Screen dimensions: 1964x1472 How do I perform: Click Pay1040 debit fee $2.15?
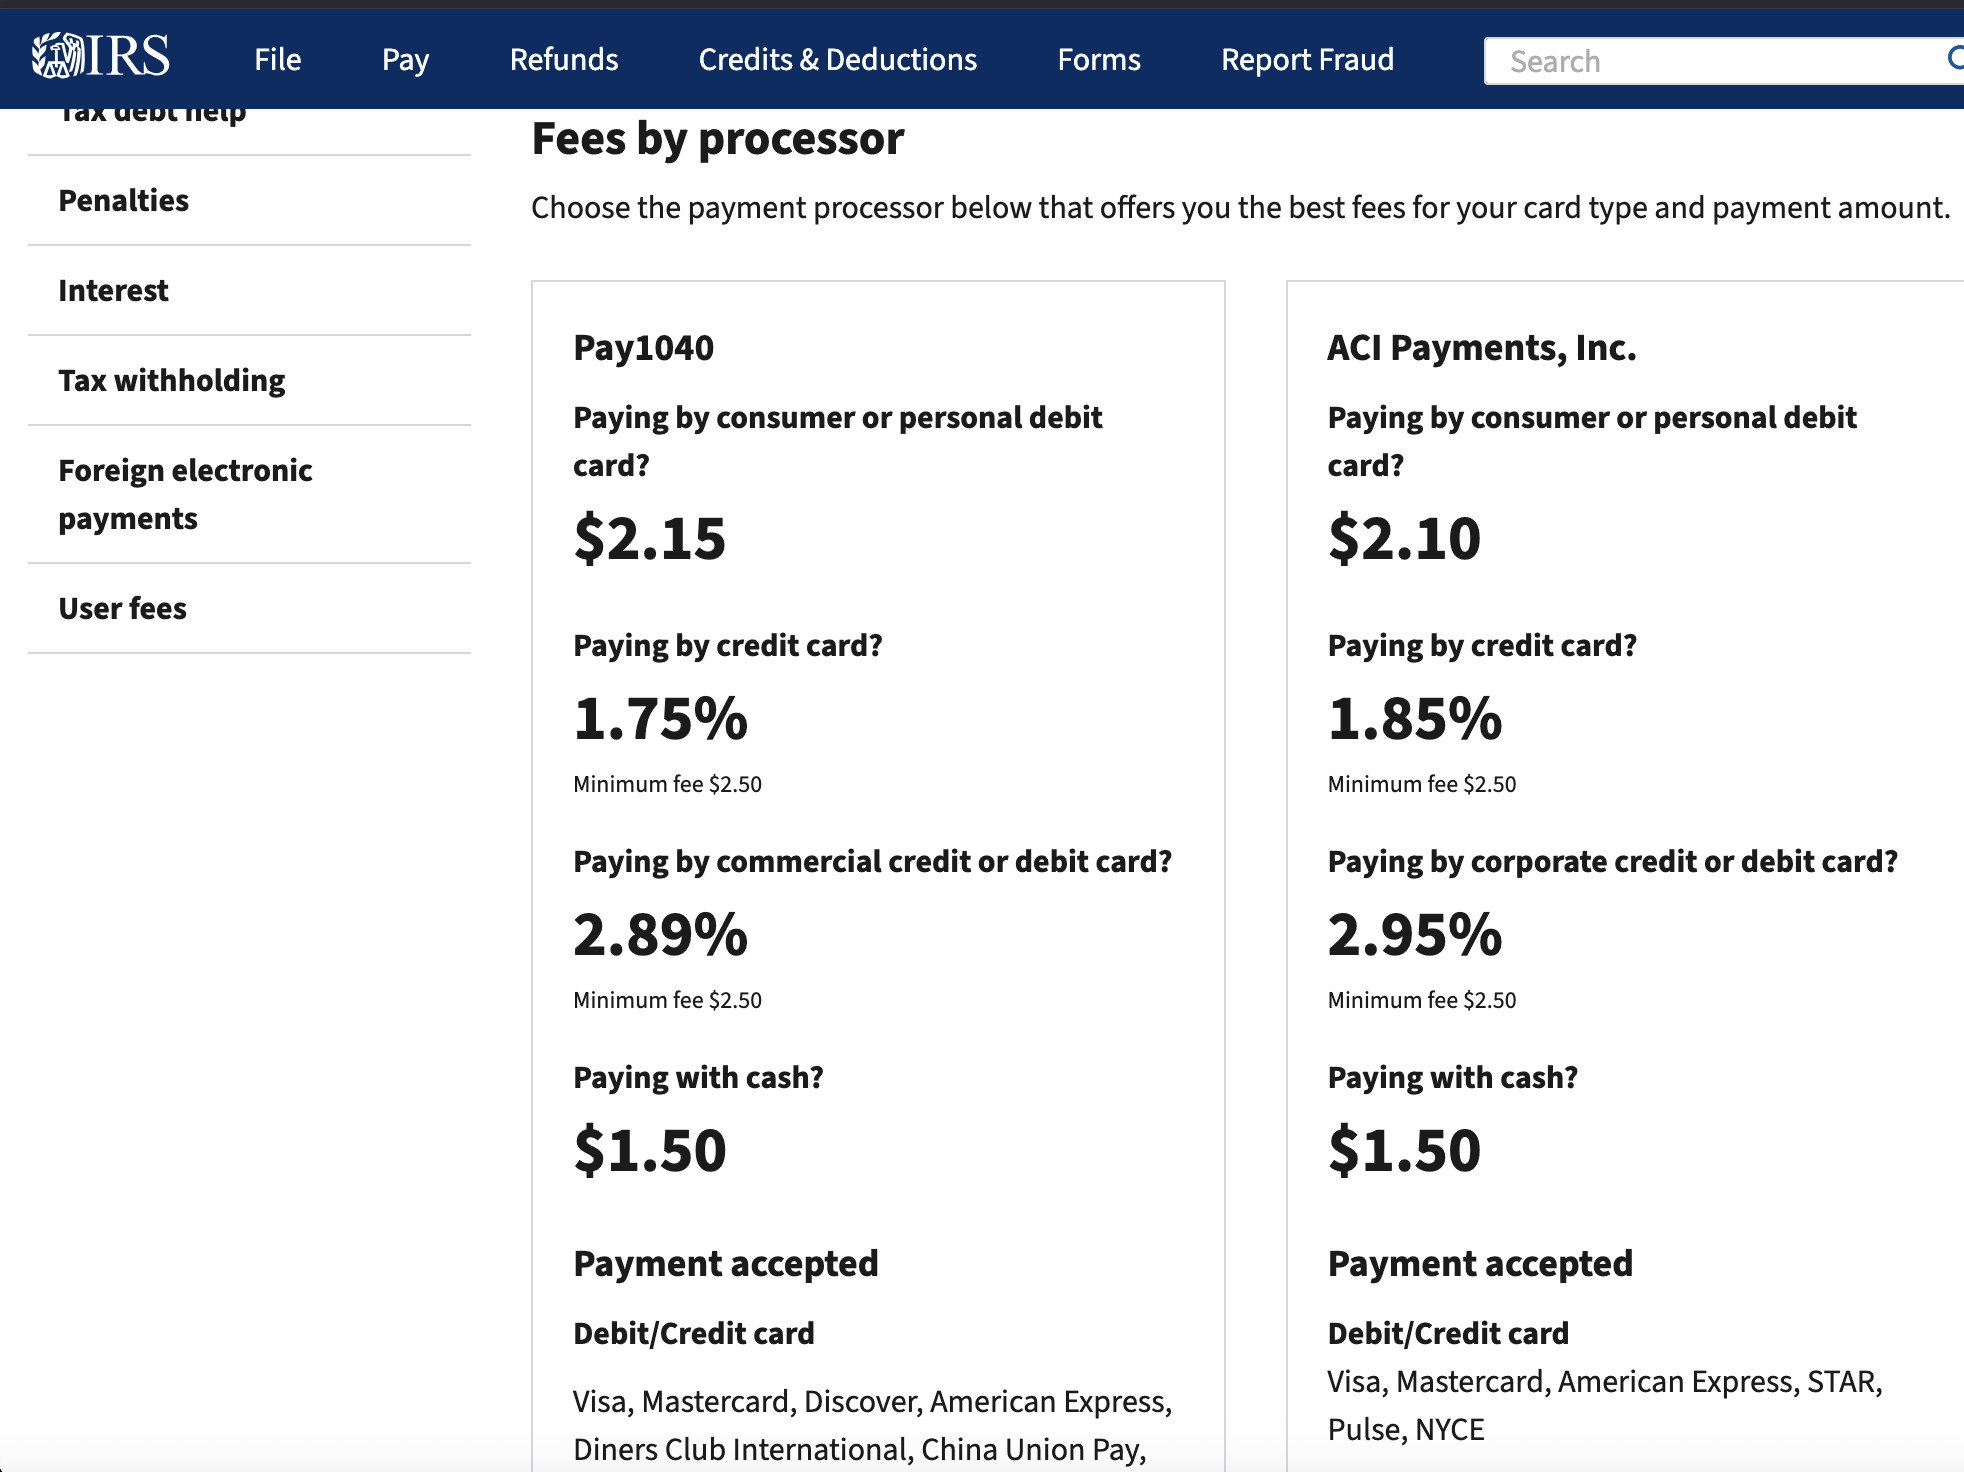(650, 538)
